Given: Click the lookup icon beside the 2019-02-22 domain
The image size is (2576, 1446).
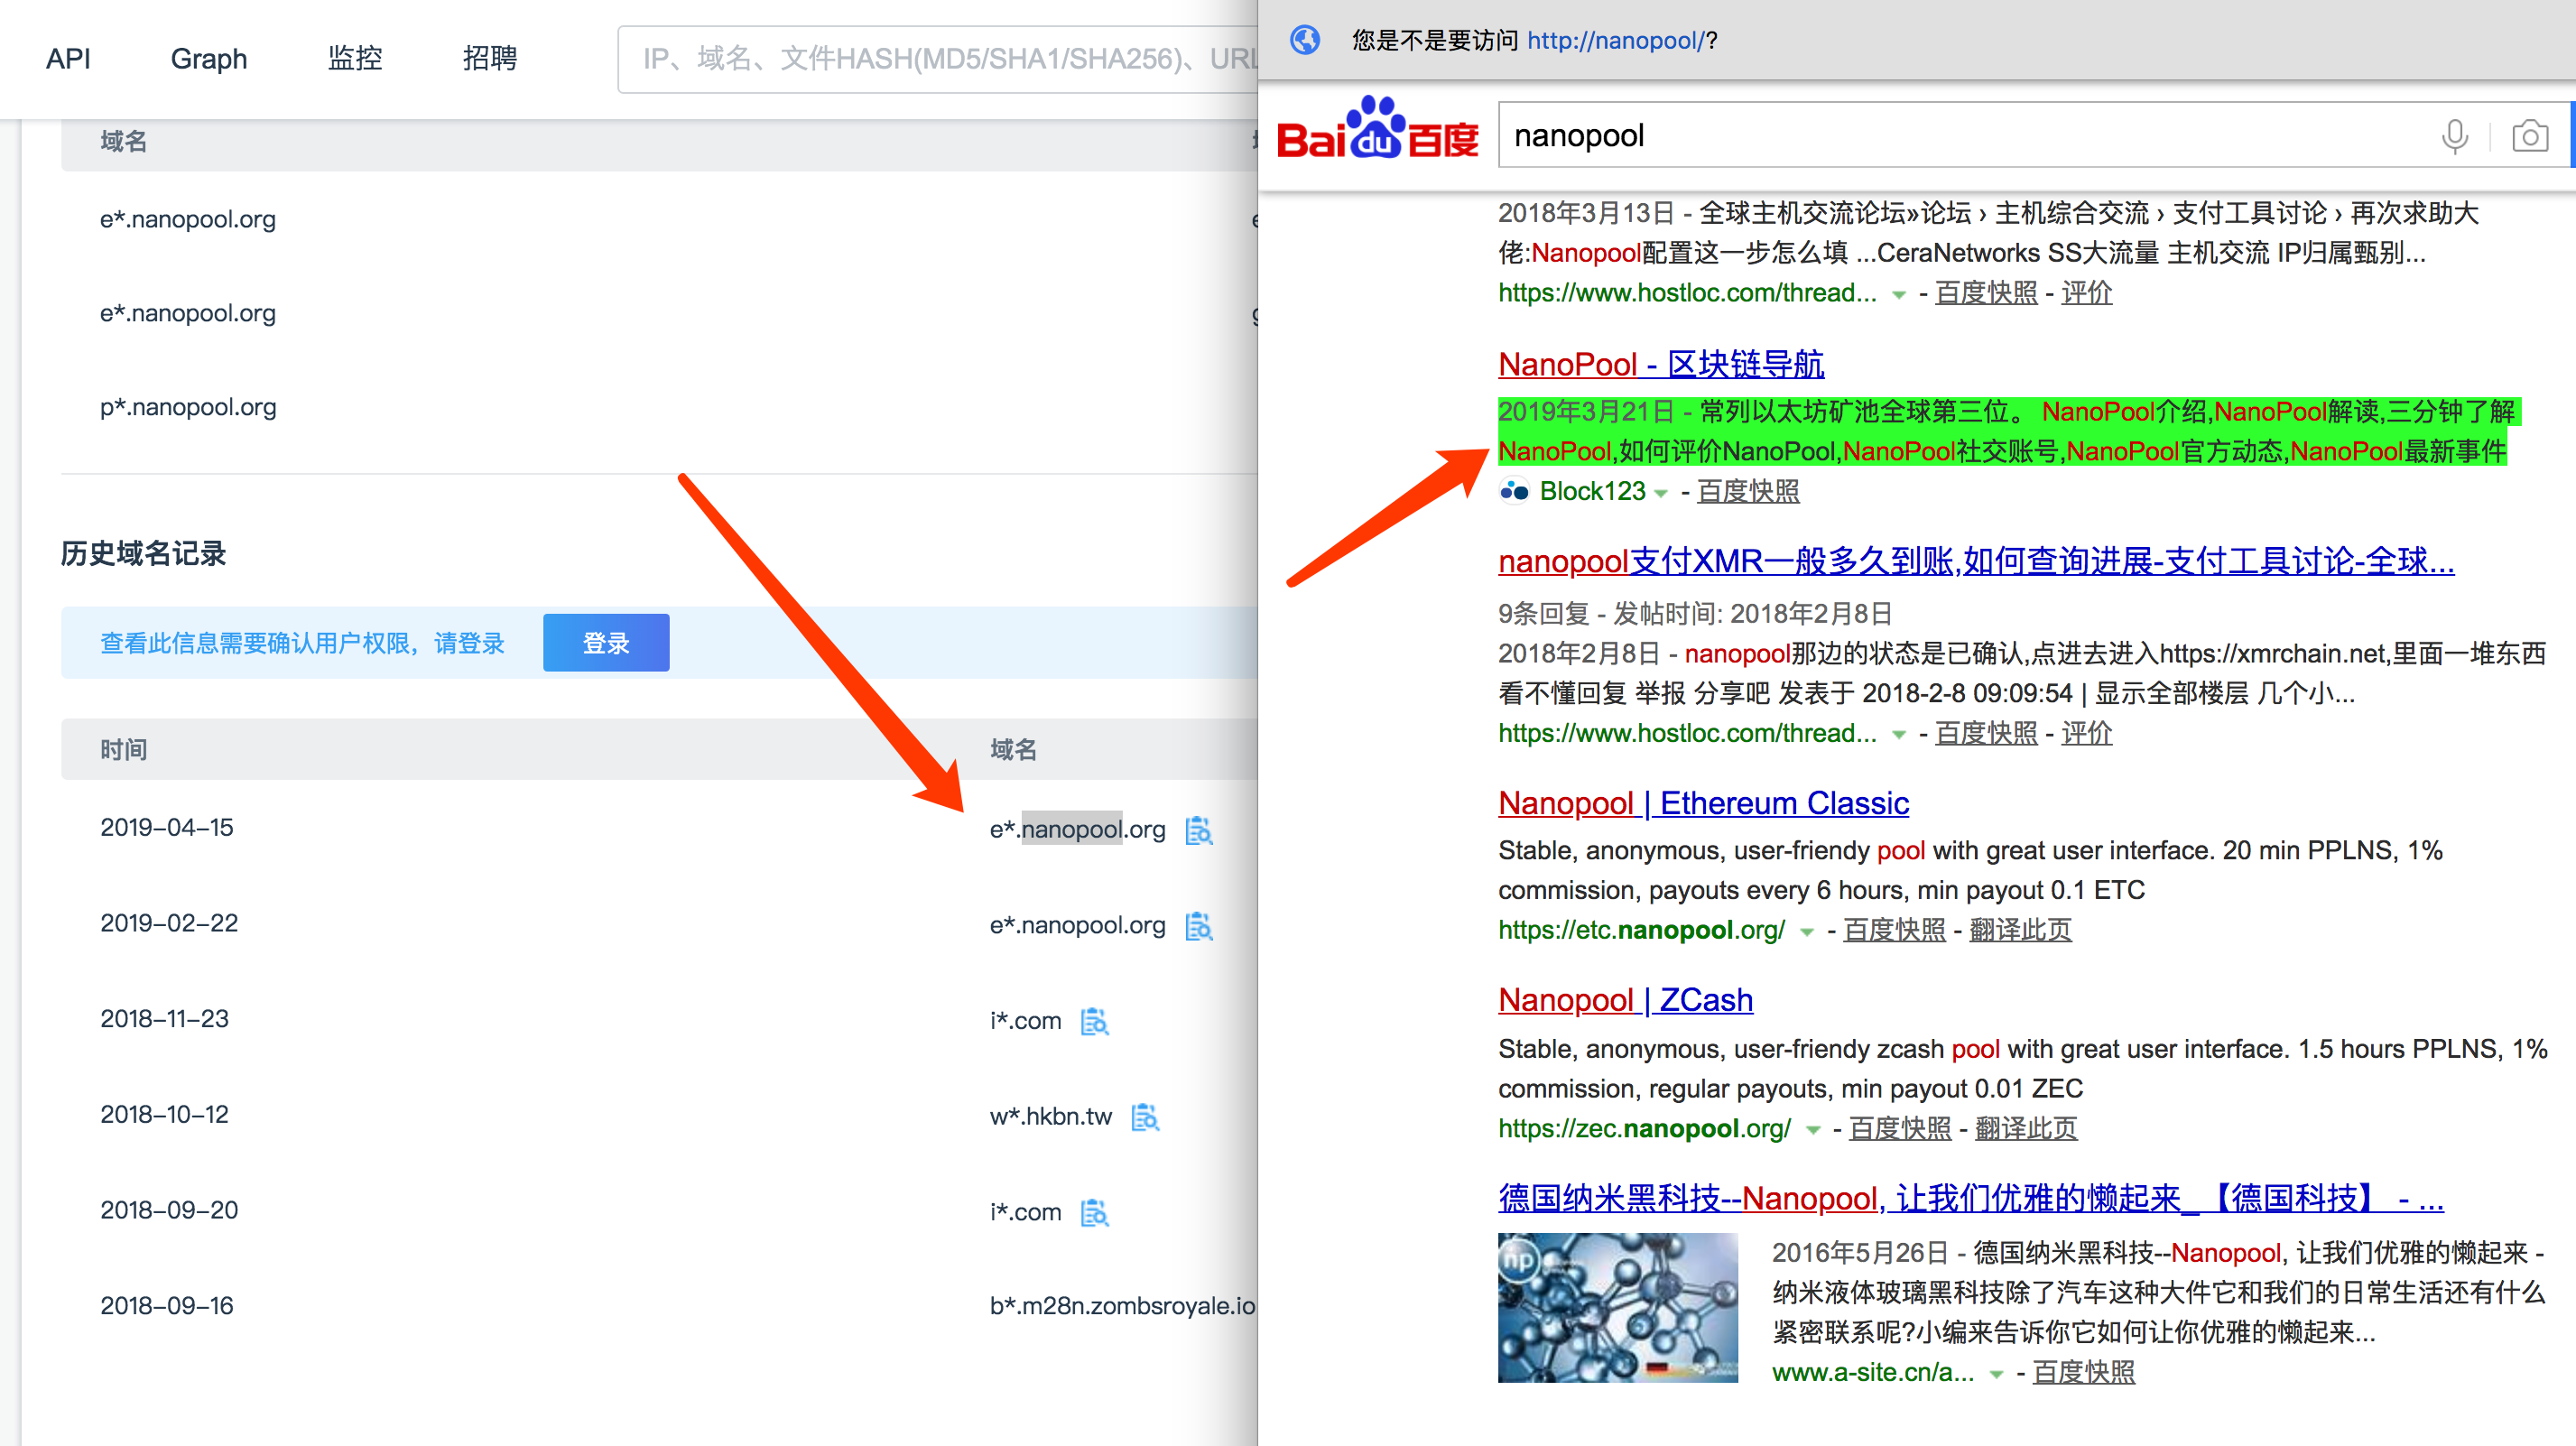Looking at the screenshot, I should (x=1198, y=926).
